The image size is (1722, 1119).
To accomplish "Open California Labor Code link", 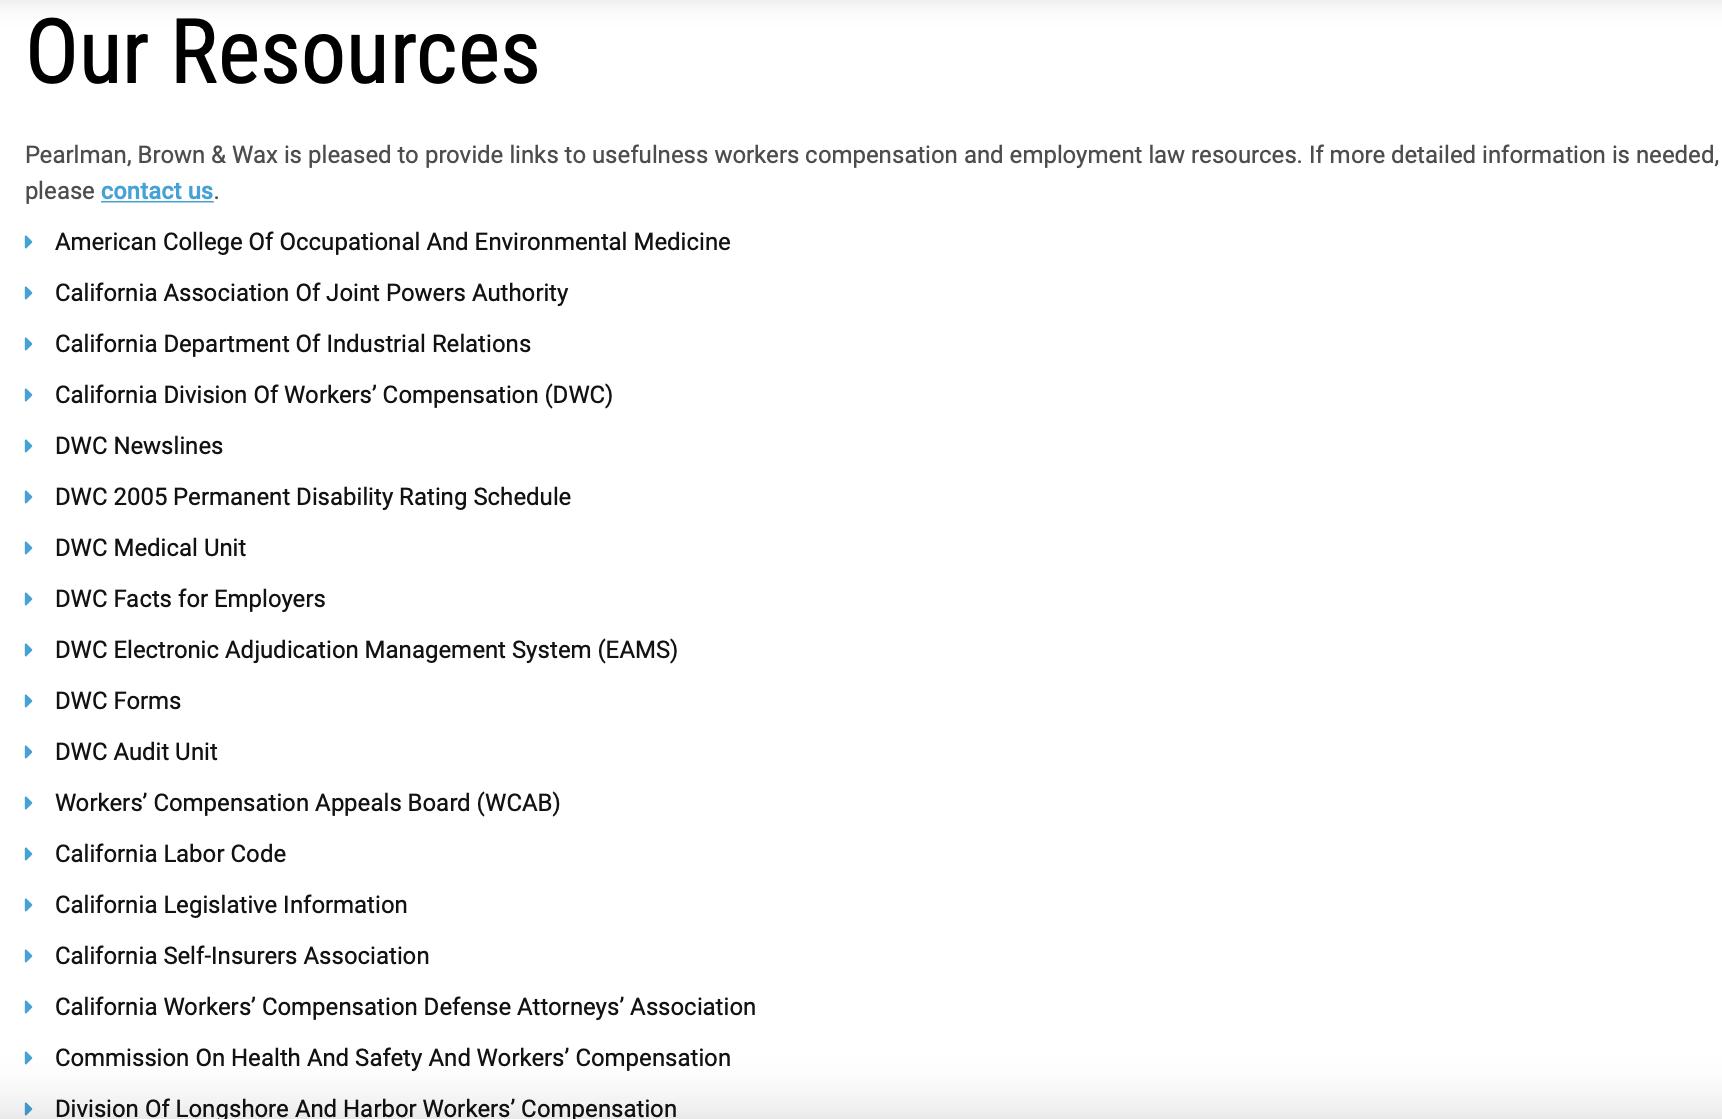I will point(171,854).
